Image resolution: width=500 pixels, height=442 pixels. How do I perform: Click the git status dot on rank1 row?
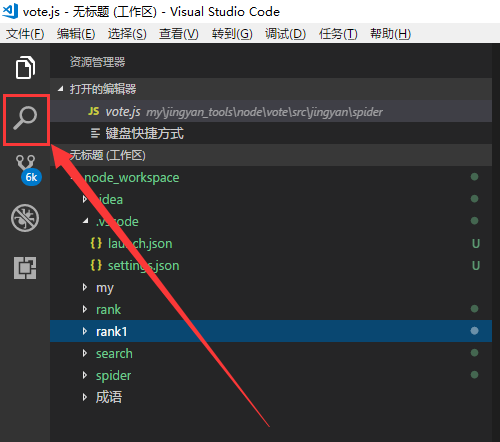tap(474, 331)
